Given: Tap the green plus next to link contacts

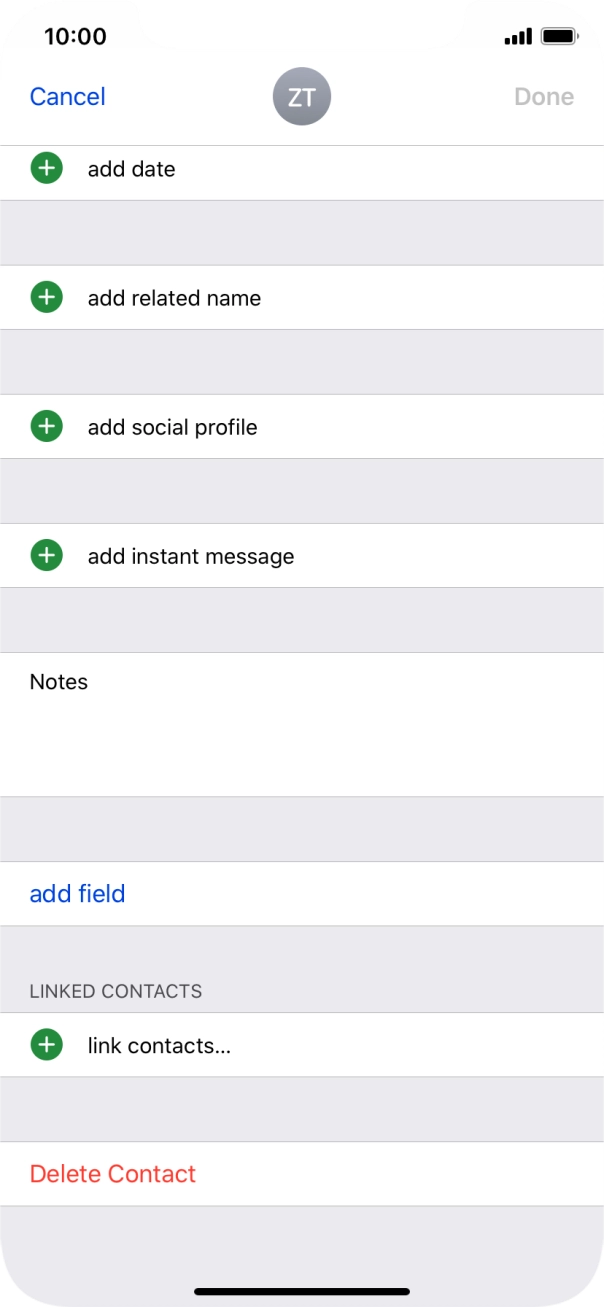Looking at the screenshot, I should [x=46, y=1044].
